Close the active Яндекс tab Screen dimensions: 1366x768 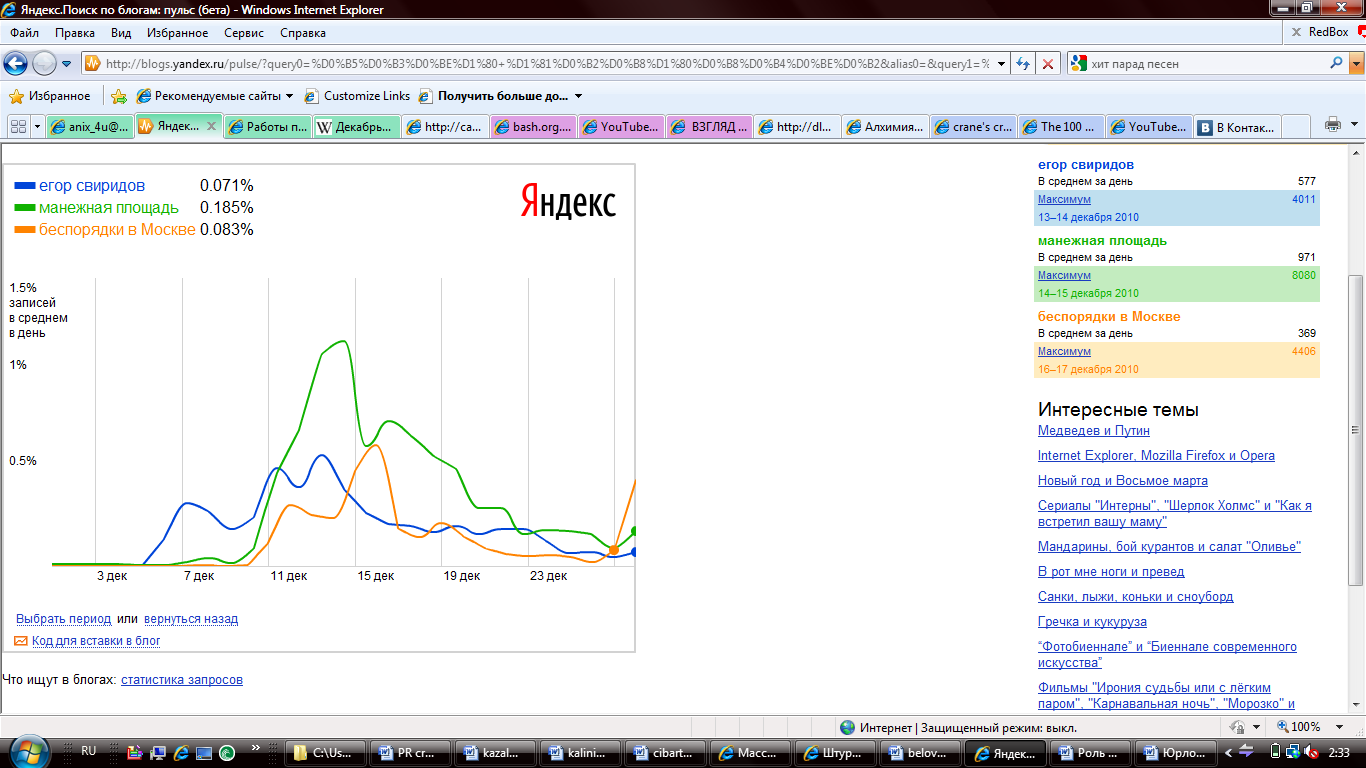pos(212,127)
